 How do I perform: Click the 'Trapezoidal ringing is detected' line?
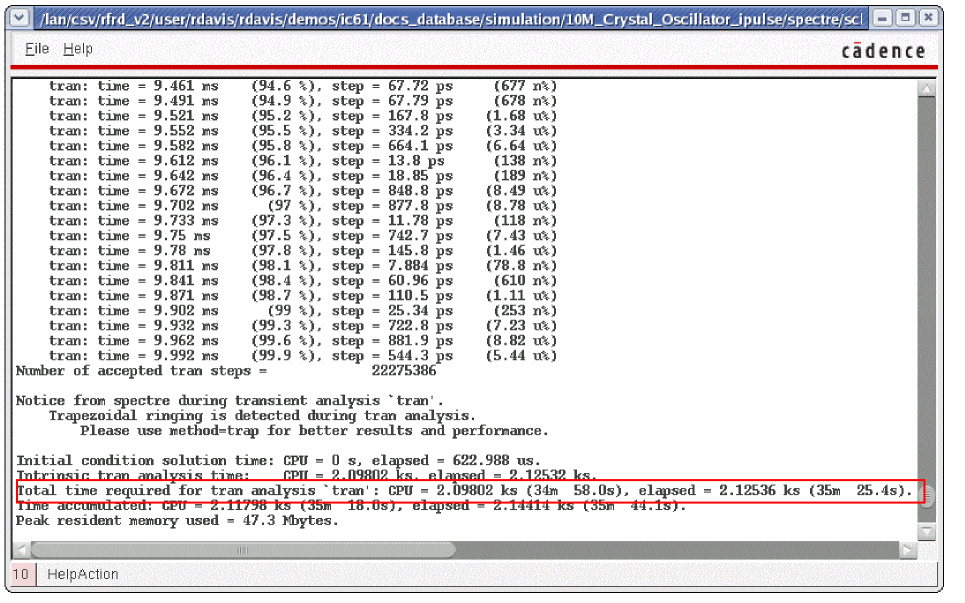tap(262, 416)
